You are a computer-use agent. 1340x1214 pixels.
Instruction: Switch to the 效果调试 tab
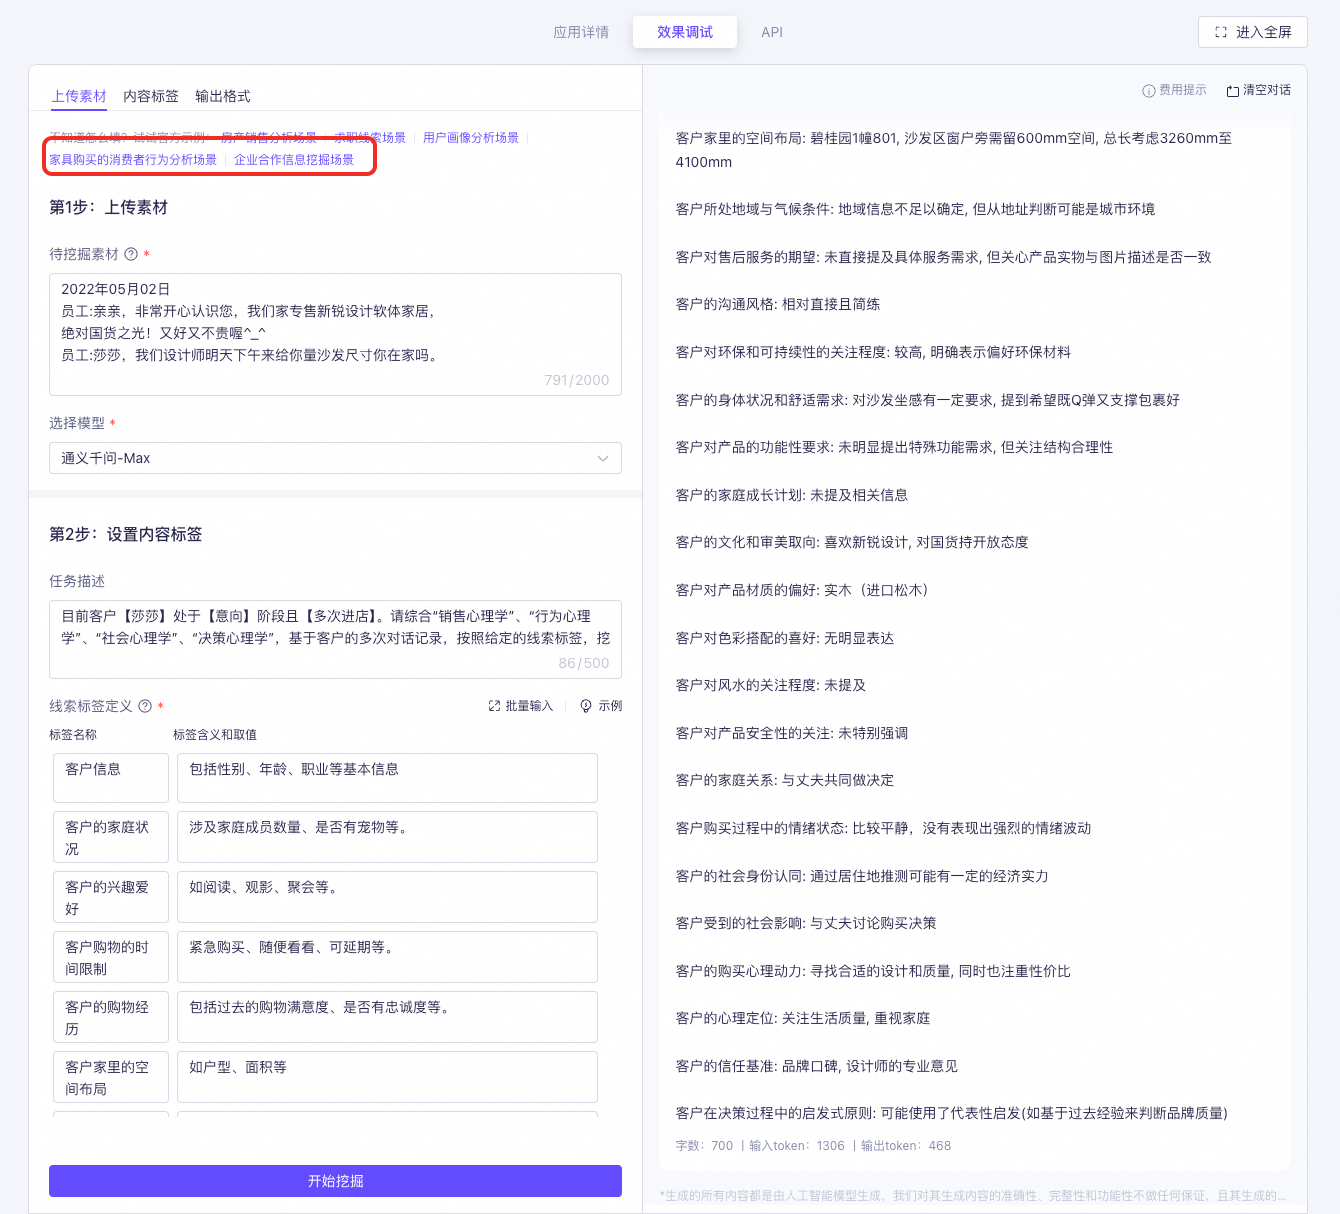[685, 32]
